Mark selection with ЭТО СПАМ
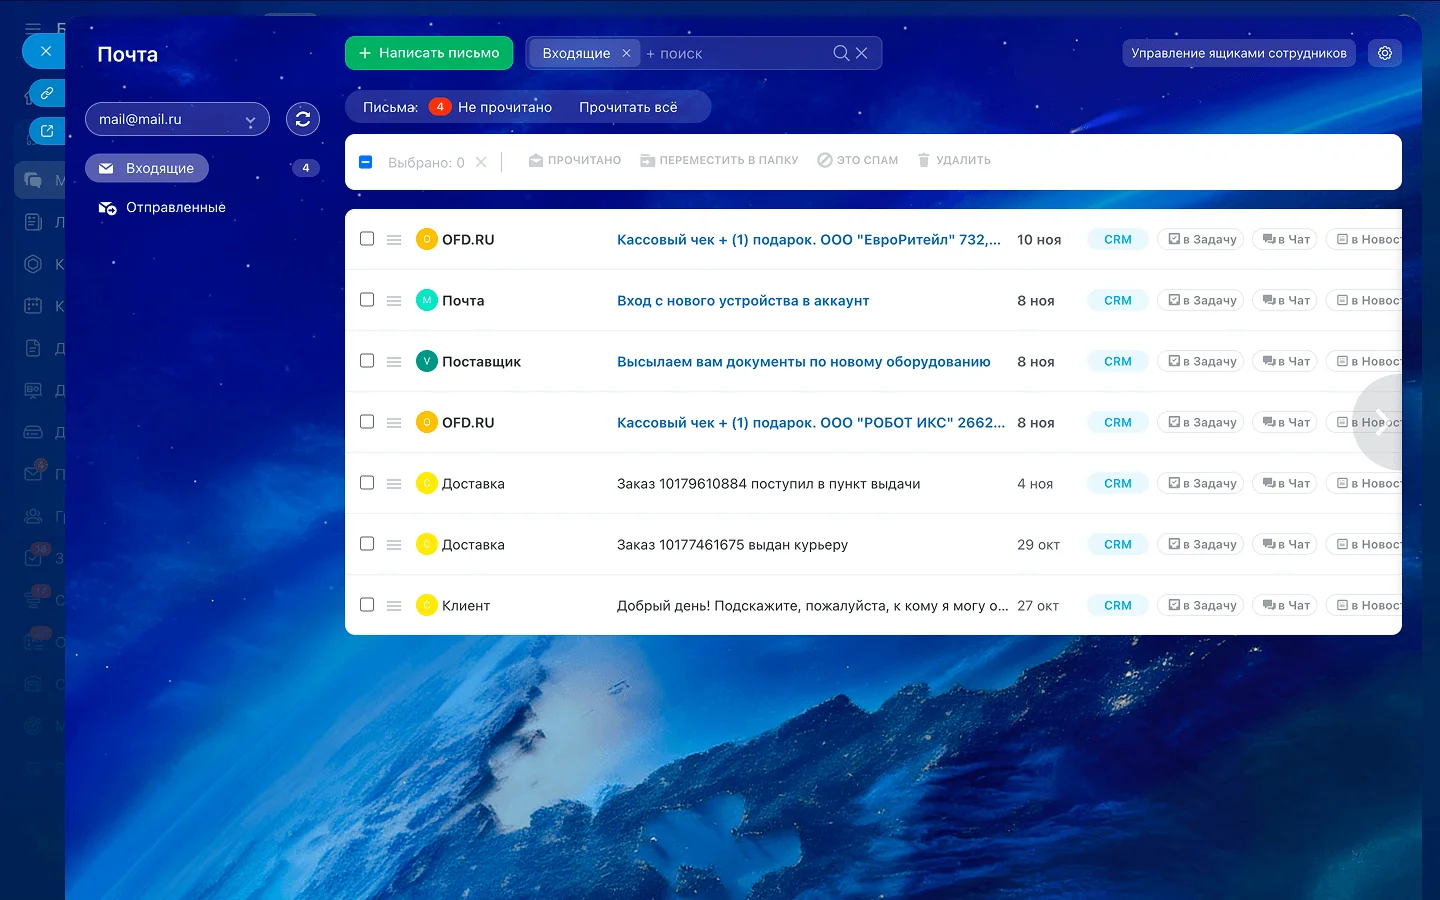 [858, 160]
